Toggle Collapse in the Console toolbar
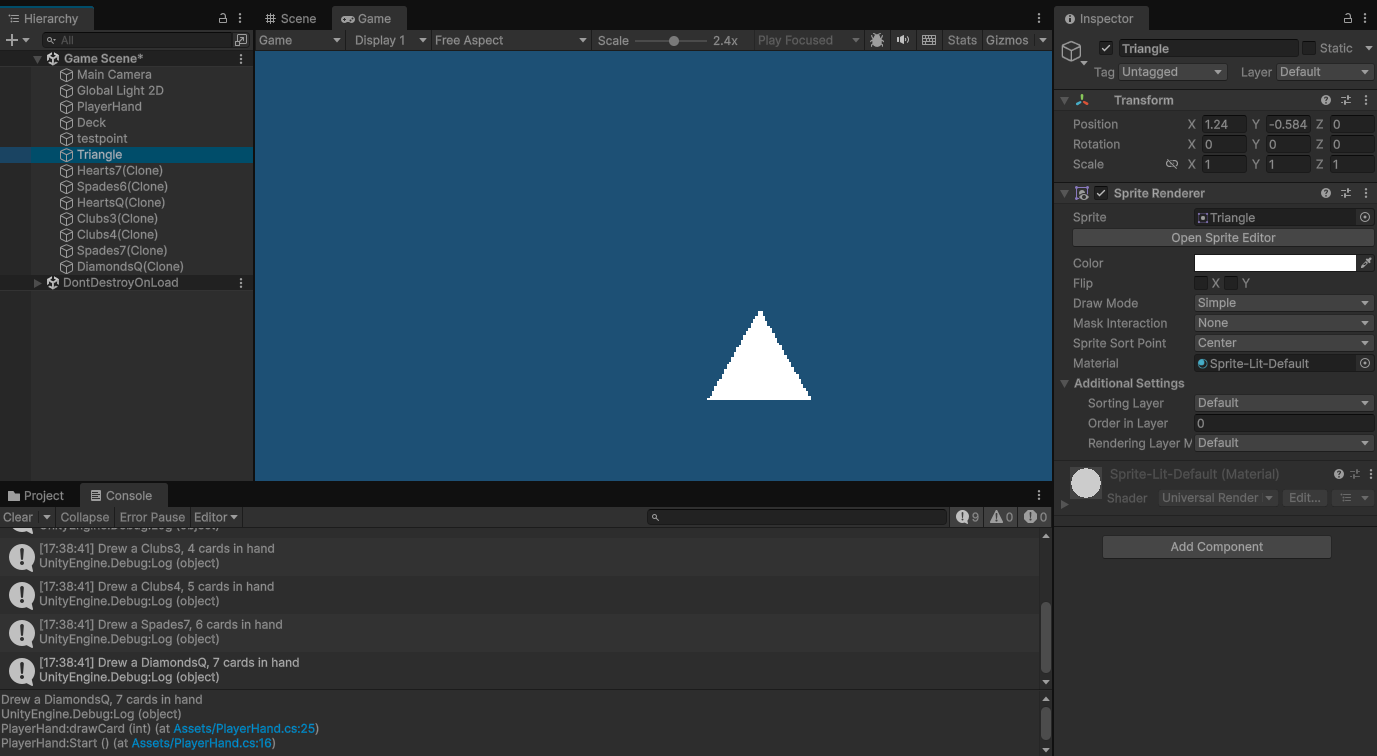This screenshot has width=1377, height=756. (84, 517)
